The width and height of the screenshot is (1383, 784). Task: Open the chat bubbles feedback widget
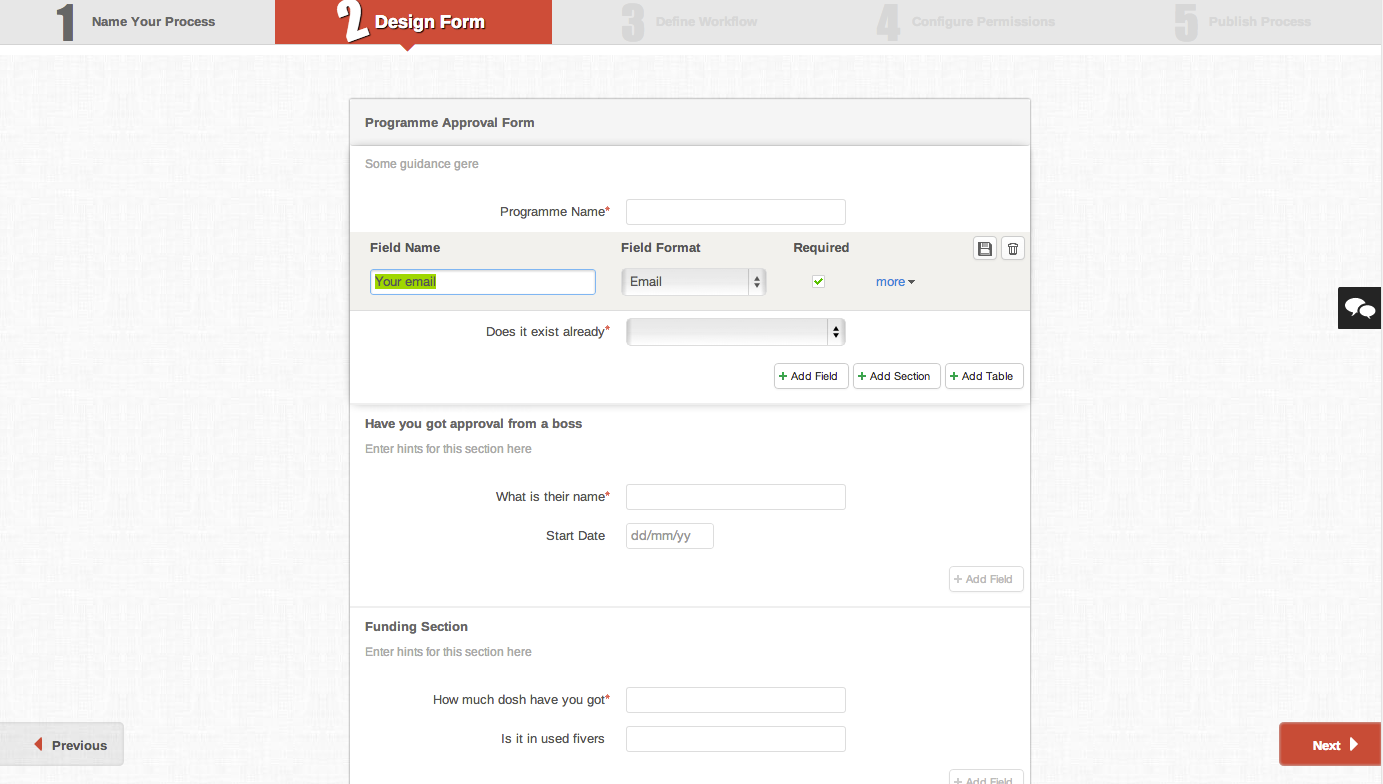[x=1360, y=308]
